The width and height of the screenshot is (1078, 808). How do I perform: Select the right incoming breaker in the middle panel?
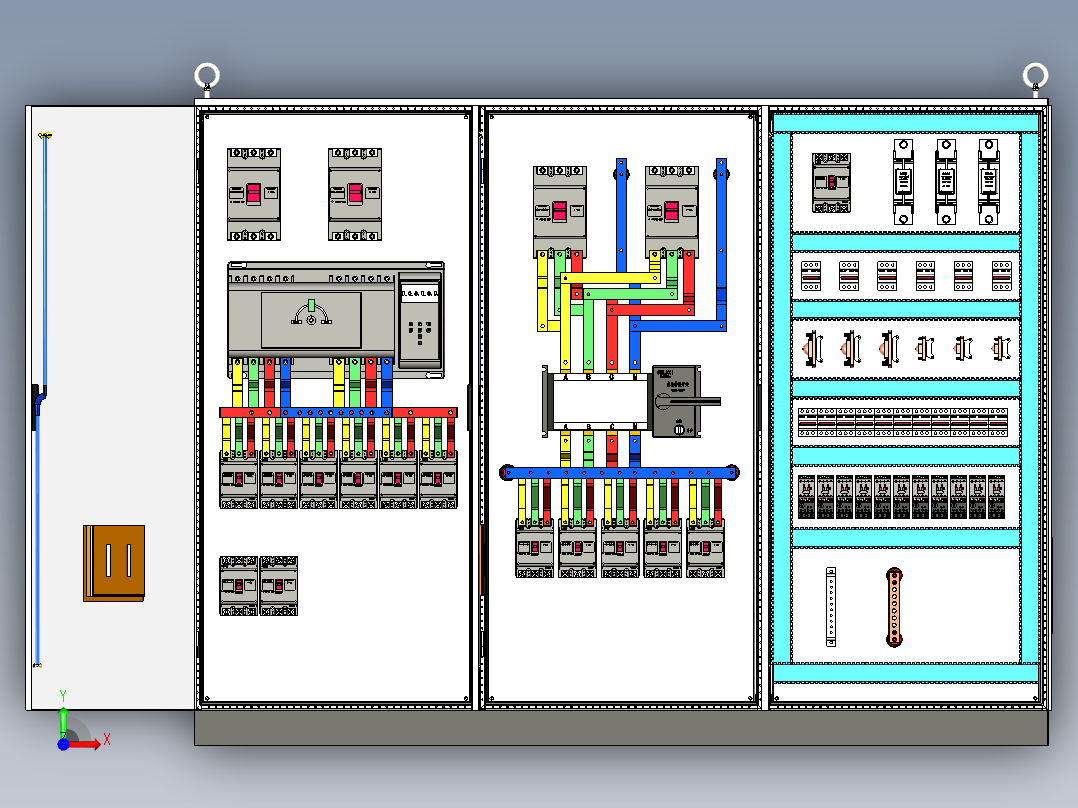click(x=672, y=212)
